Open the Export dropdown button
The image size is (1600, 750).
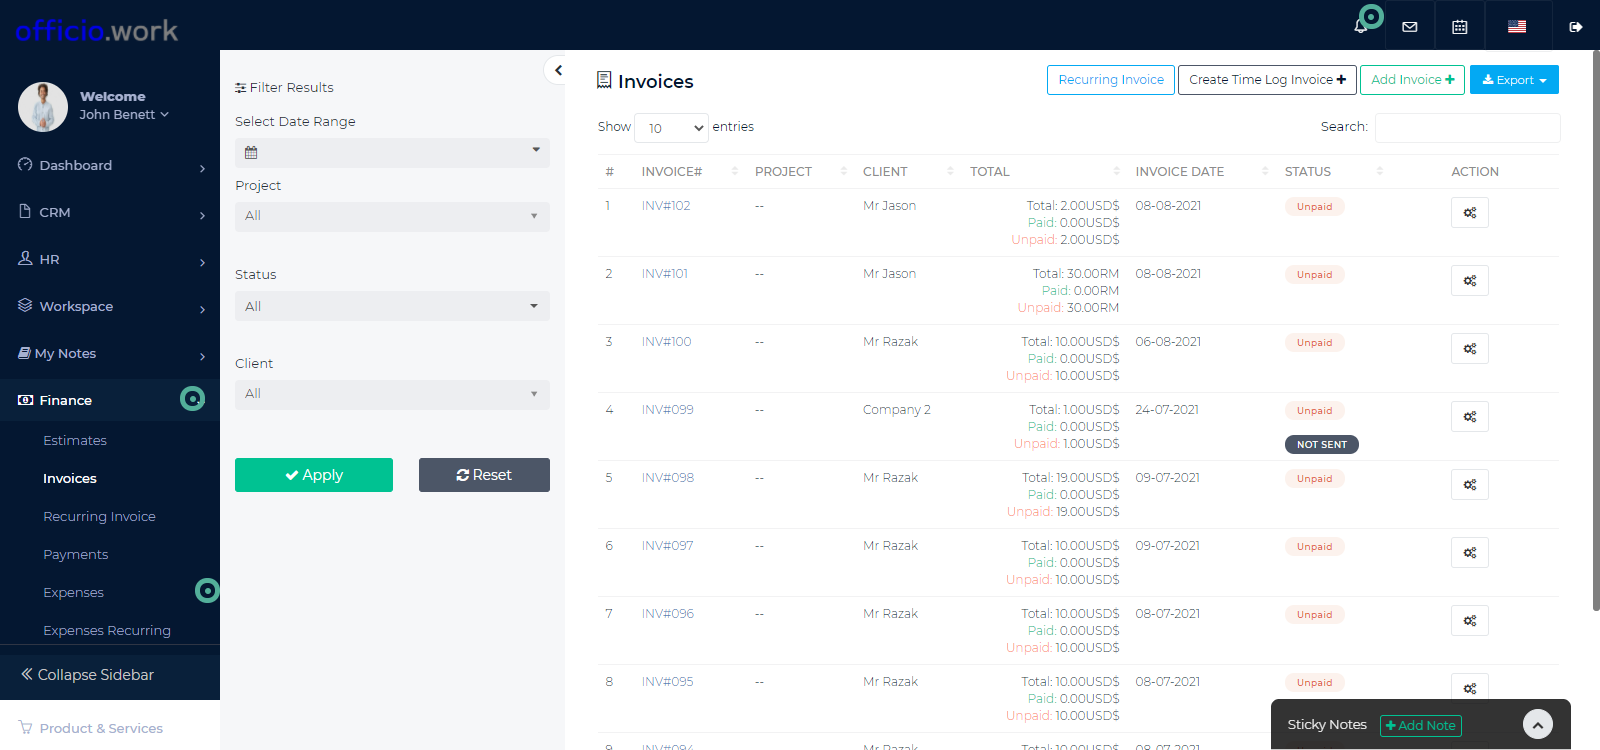pyautogui.click(x=1514, y=80)
